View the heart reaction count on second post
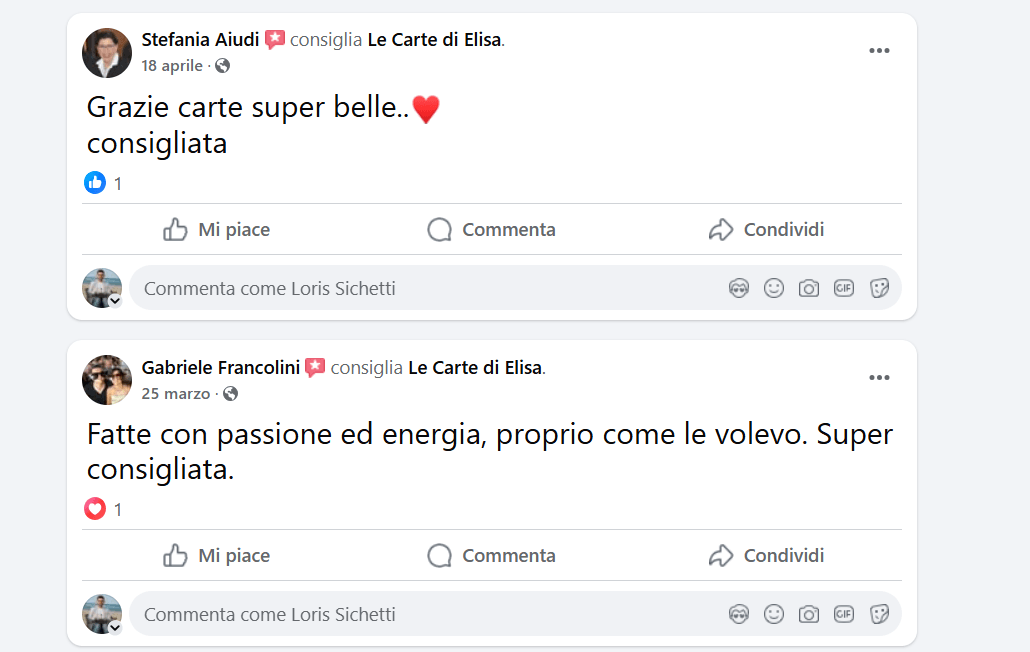This screenshot has height=652, width=1030. click(103, 509)
